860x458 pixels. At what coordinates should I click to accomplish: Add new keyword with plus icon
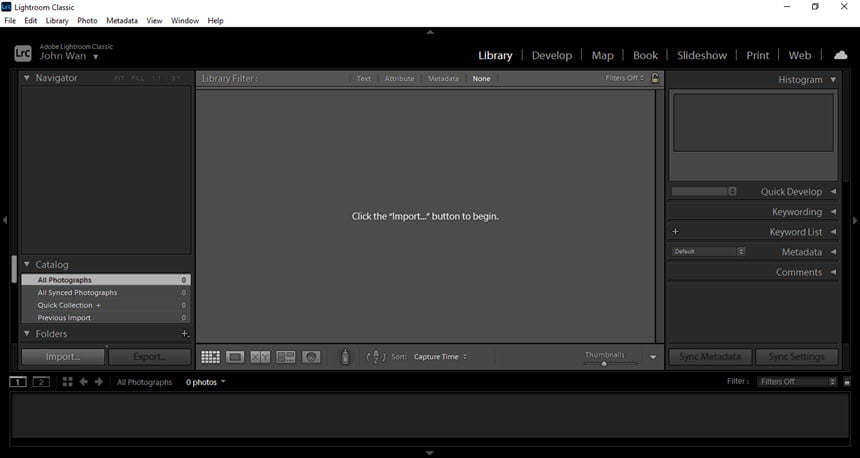point(676,231)
